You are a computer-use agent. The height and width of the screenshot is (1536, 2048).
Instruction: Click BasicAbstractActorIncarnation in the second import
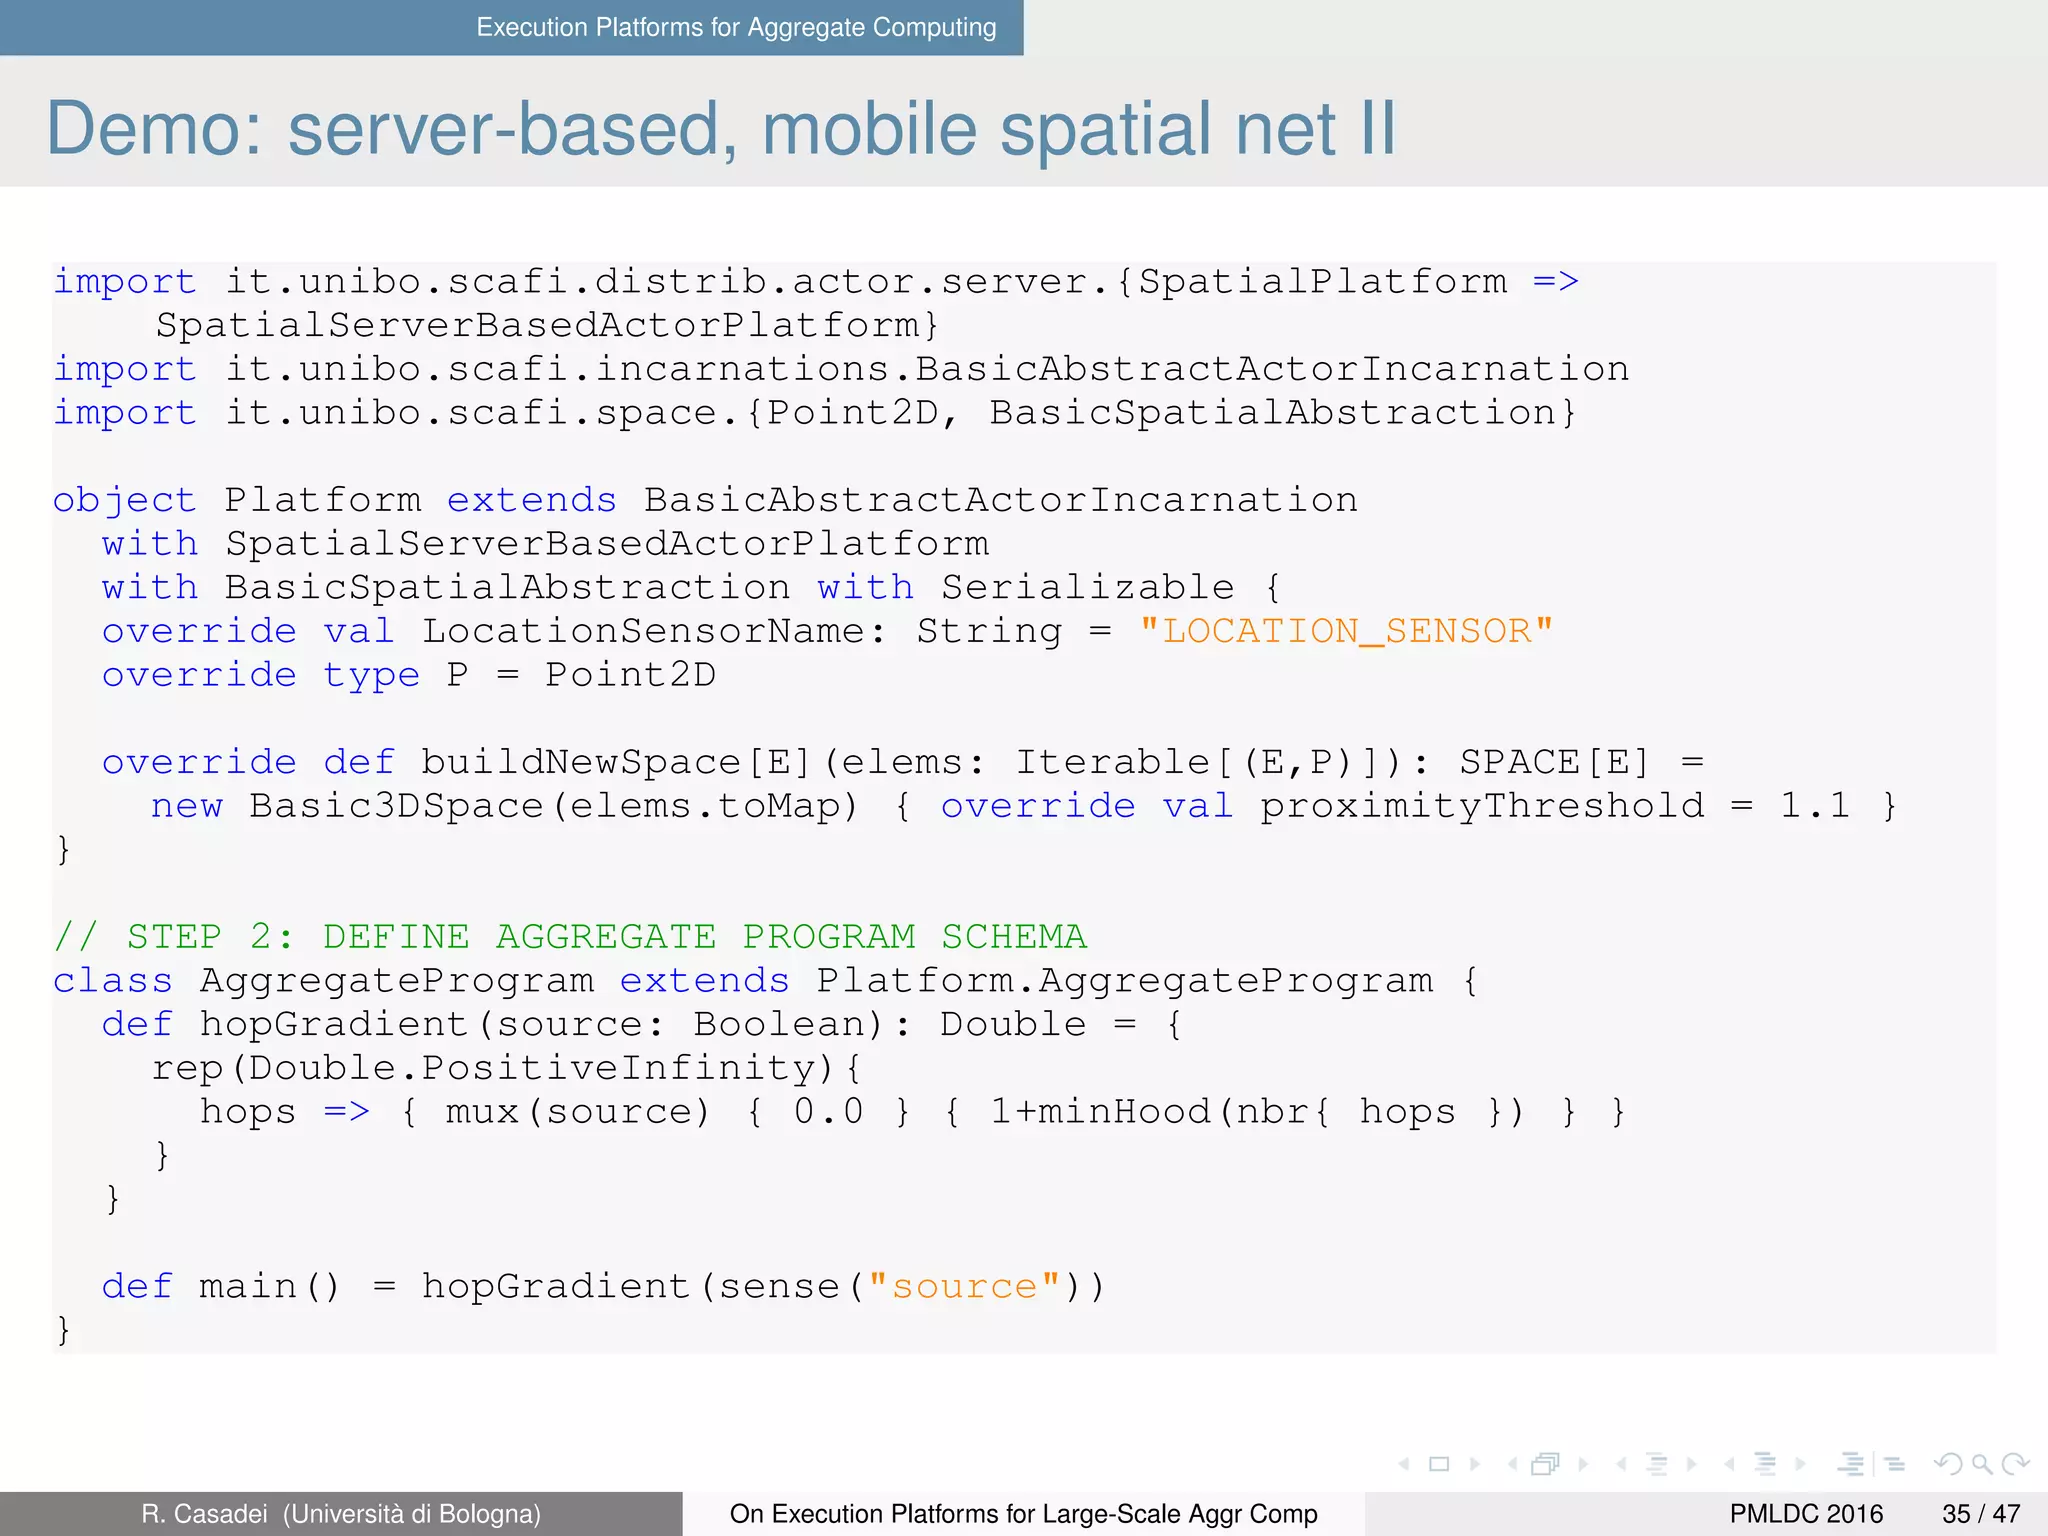point(1272,369)
